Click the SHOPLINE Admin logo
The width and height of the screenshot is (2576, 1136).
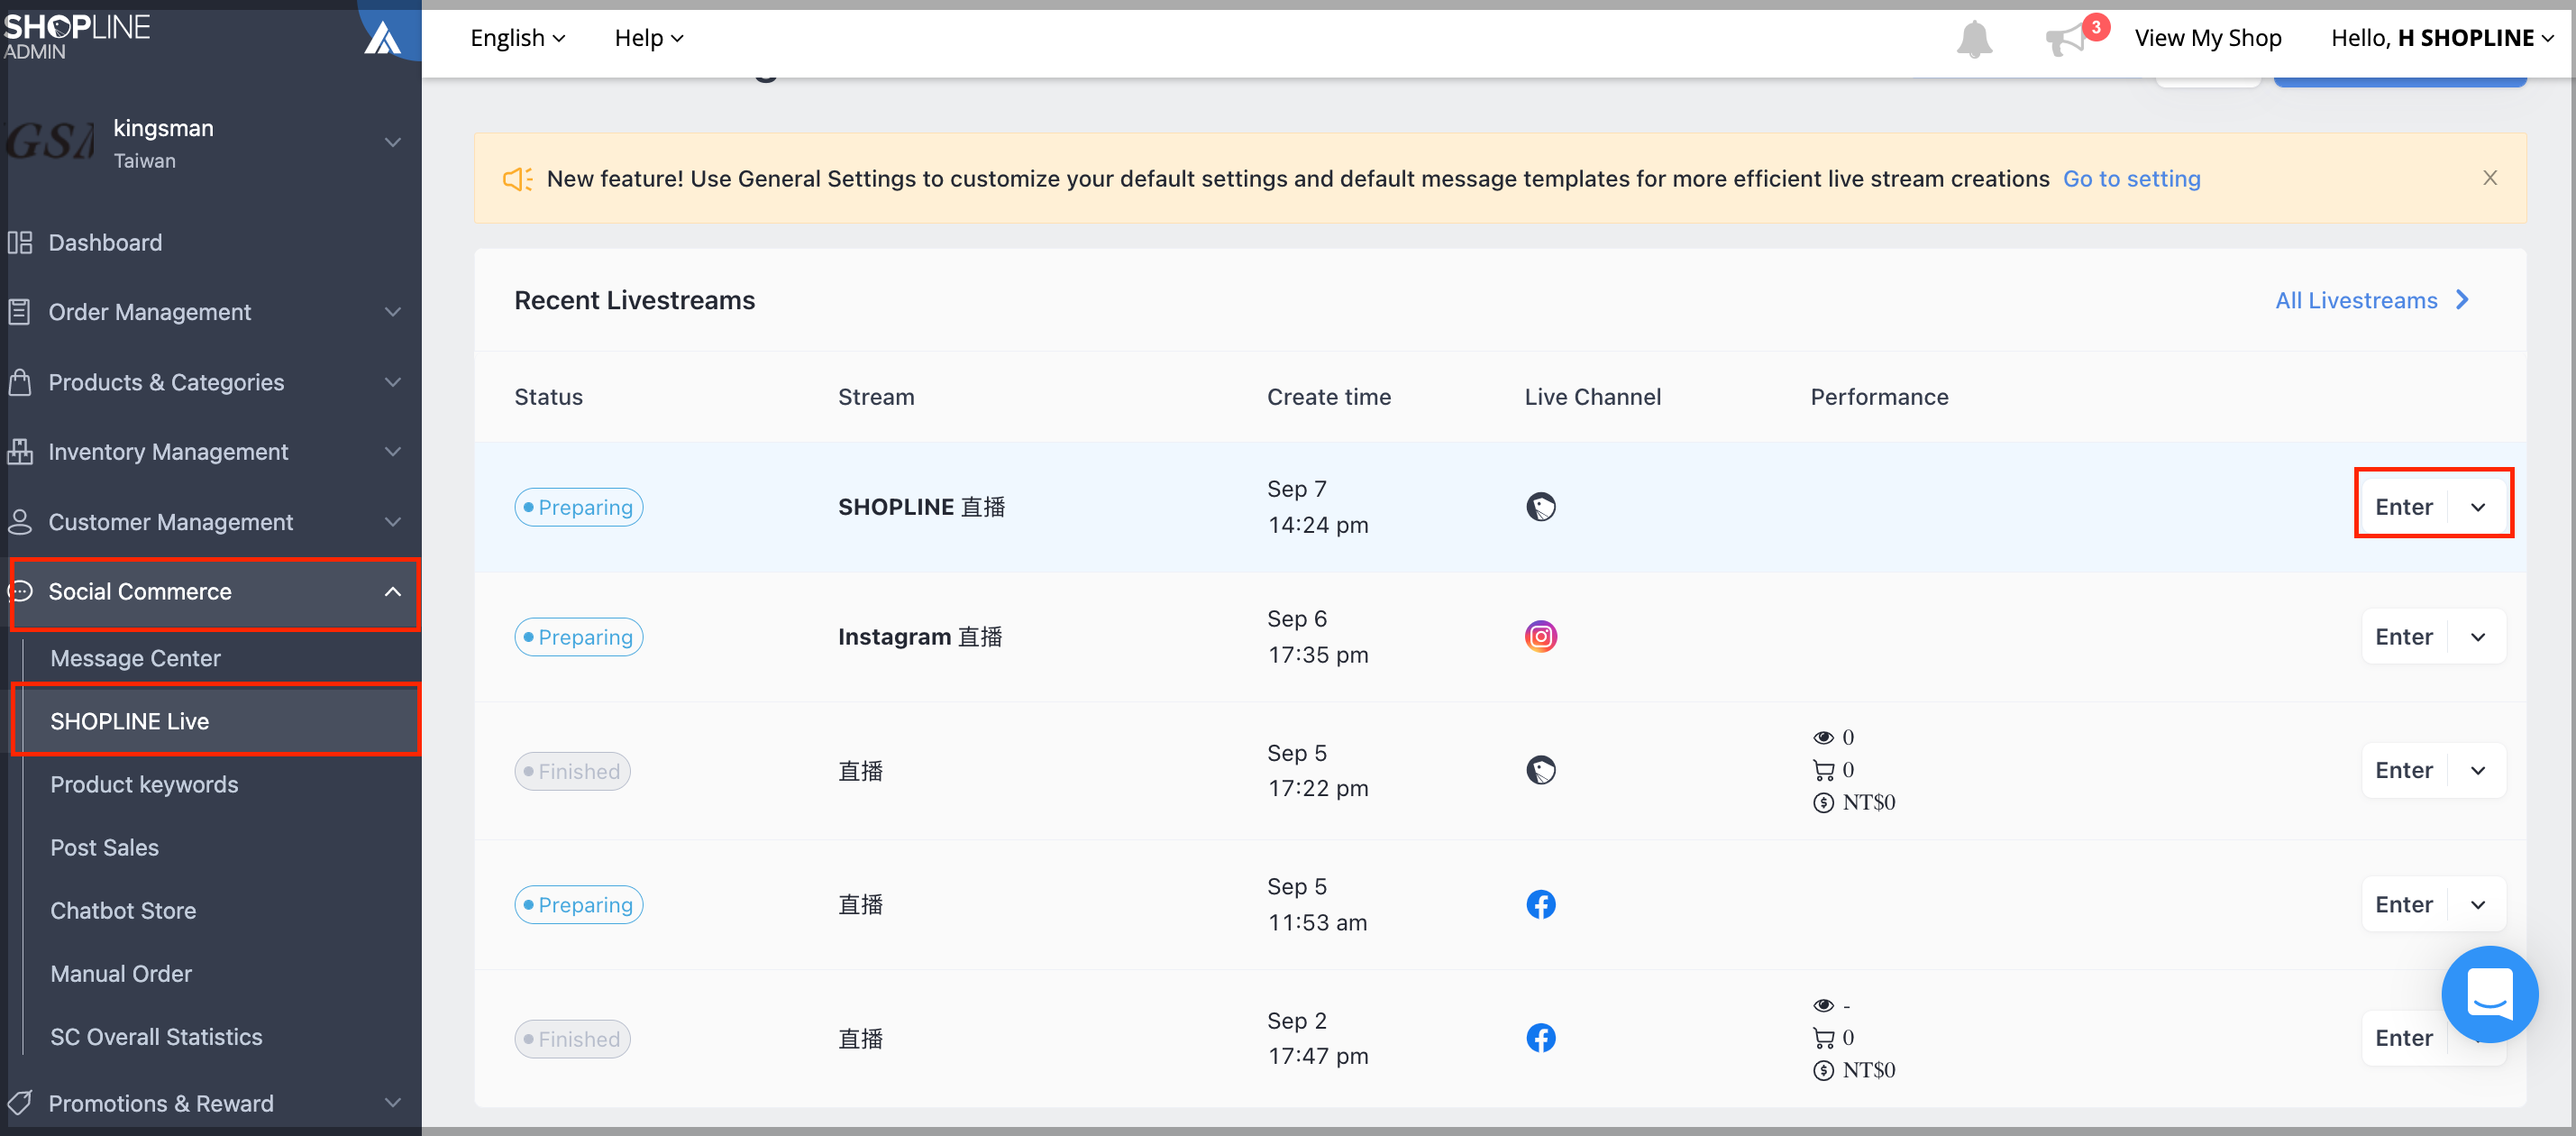pyautogui.click(x=77, y=36)
